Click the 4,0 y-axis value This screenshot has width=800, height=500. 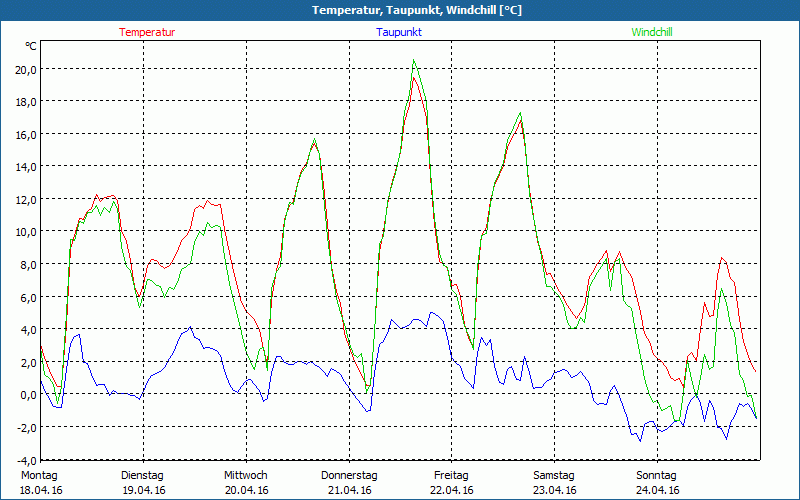[x=29, y=330]
